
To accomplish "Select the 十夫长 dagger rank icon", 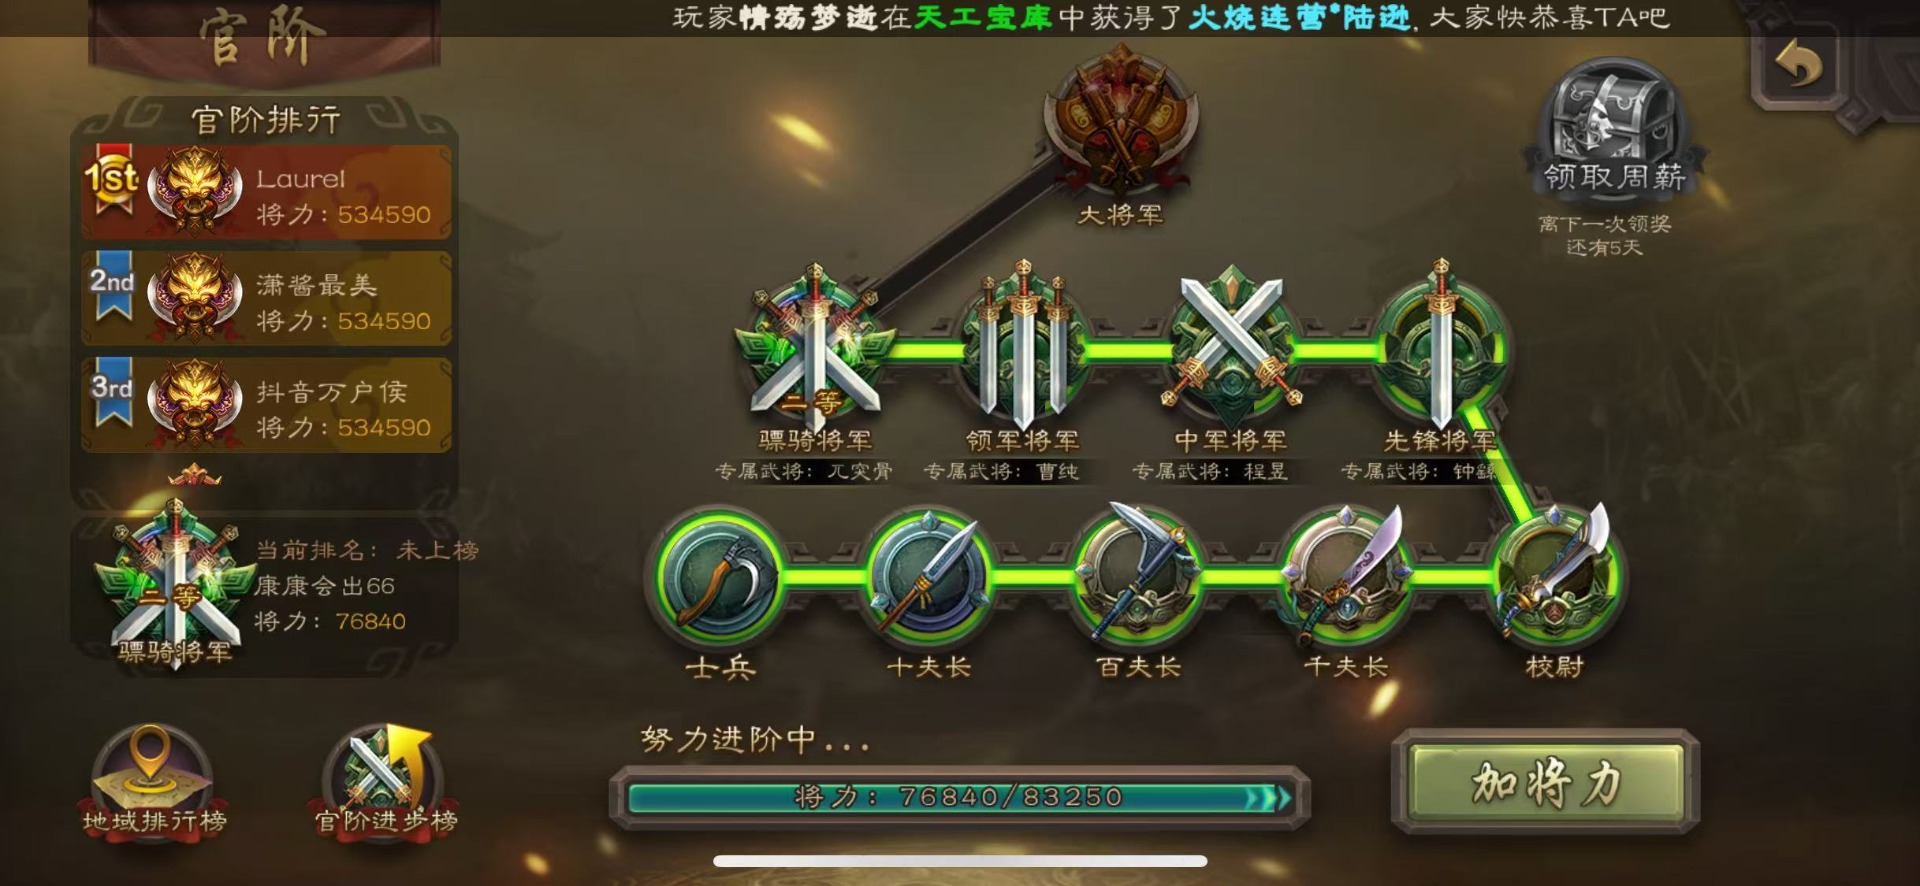I will click(x=929, y=577).
